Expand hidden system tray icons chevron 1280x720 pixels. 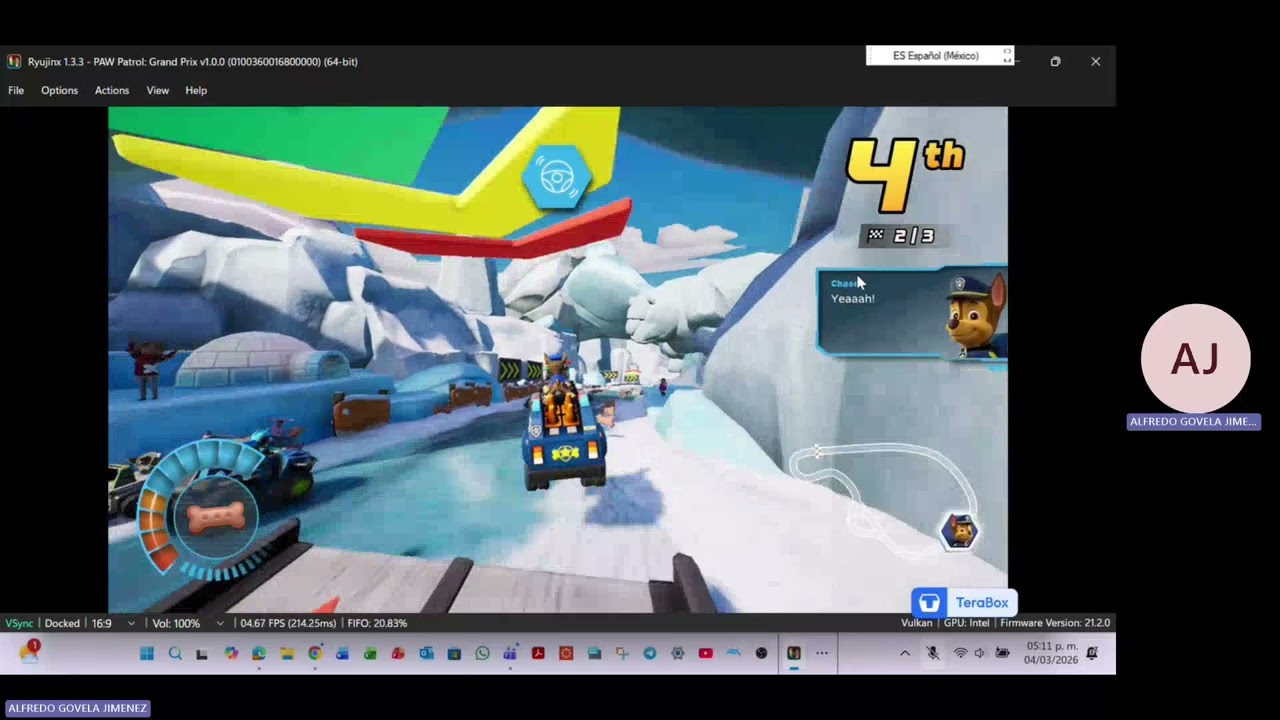pyautogui.click(x=905, y=653)
